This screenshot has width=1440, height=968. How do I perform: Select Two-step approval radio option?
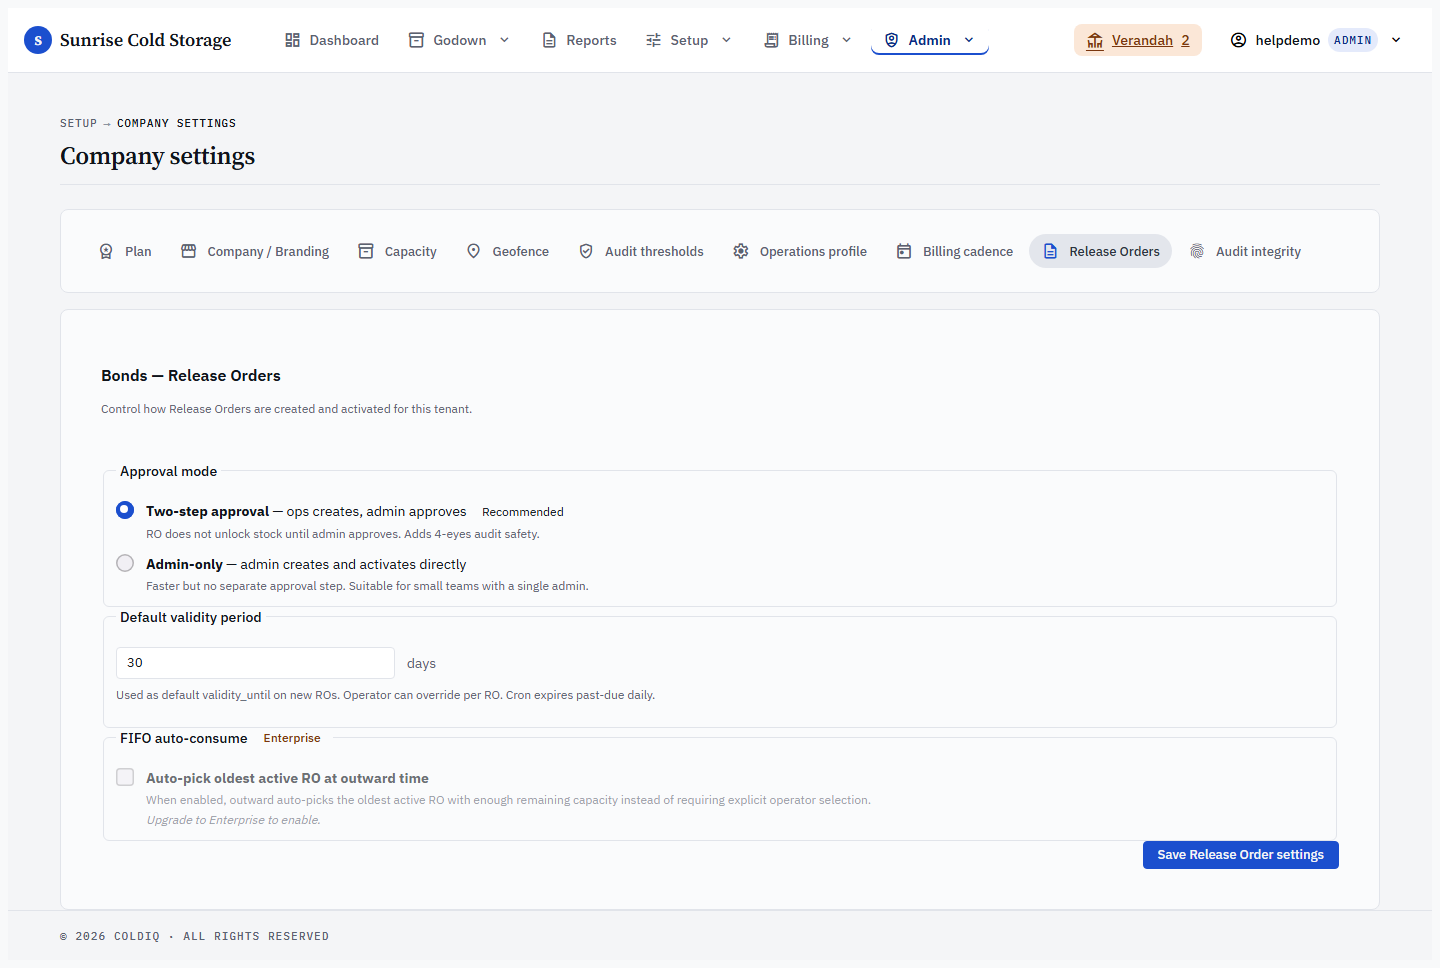click(125, 510)
